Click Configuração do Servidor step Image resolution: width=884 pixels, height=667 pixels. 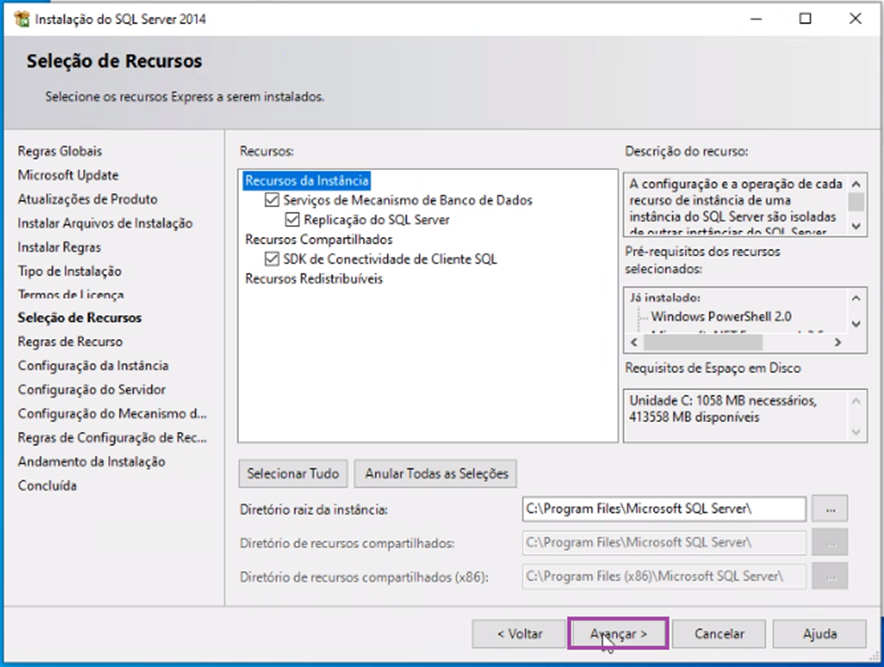pyautogui.click(x=92, y=390)
